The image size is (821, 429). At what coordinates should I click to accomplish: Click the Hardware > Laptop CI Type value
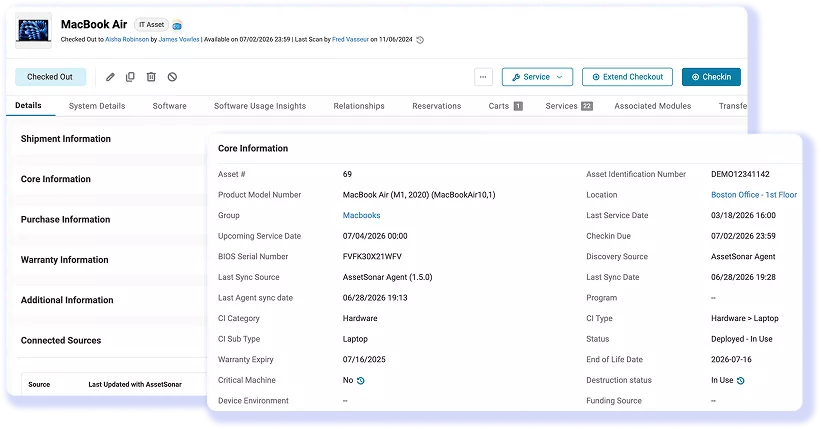[745, 318]
